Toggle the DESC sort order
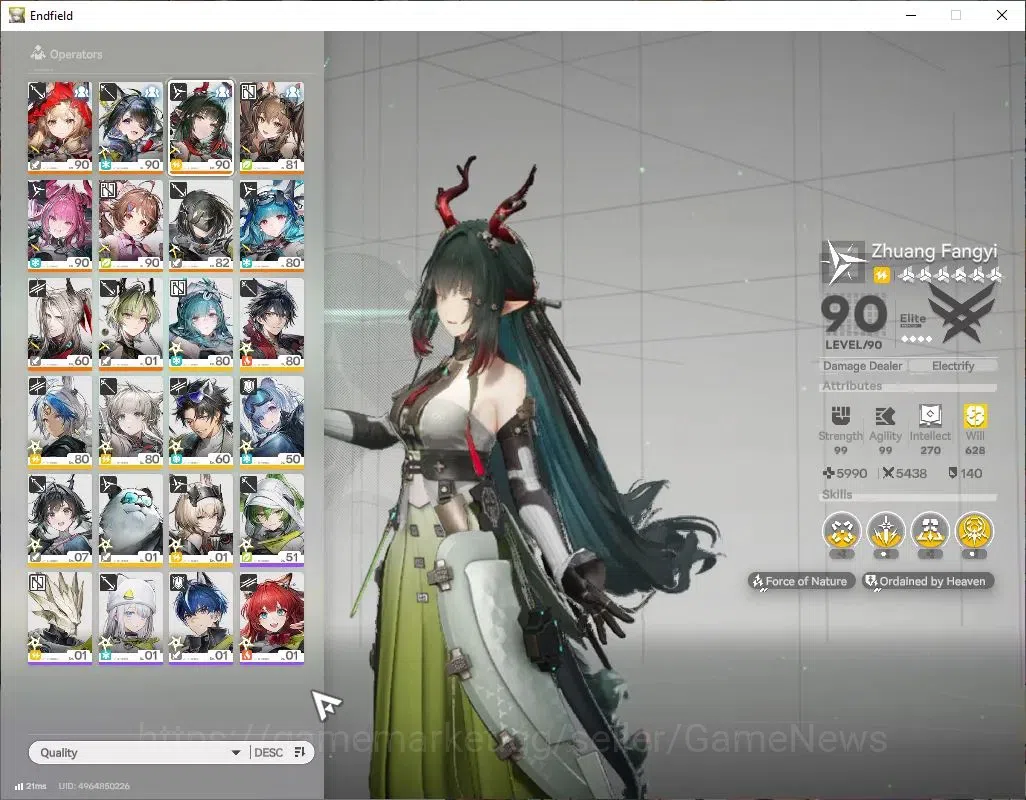Viewport: 1026px width, 800px height. tap(268, 753)
